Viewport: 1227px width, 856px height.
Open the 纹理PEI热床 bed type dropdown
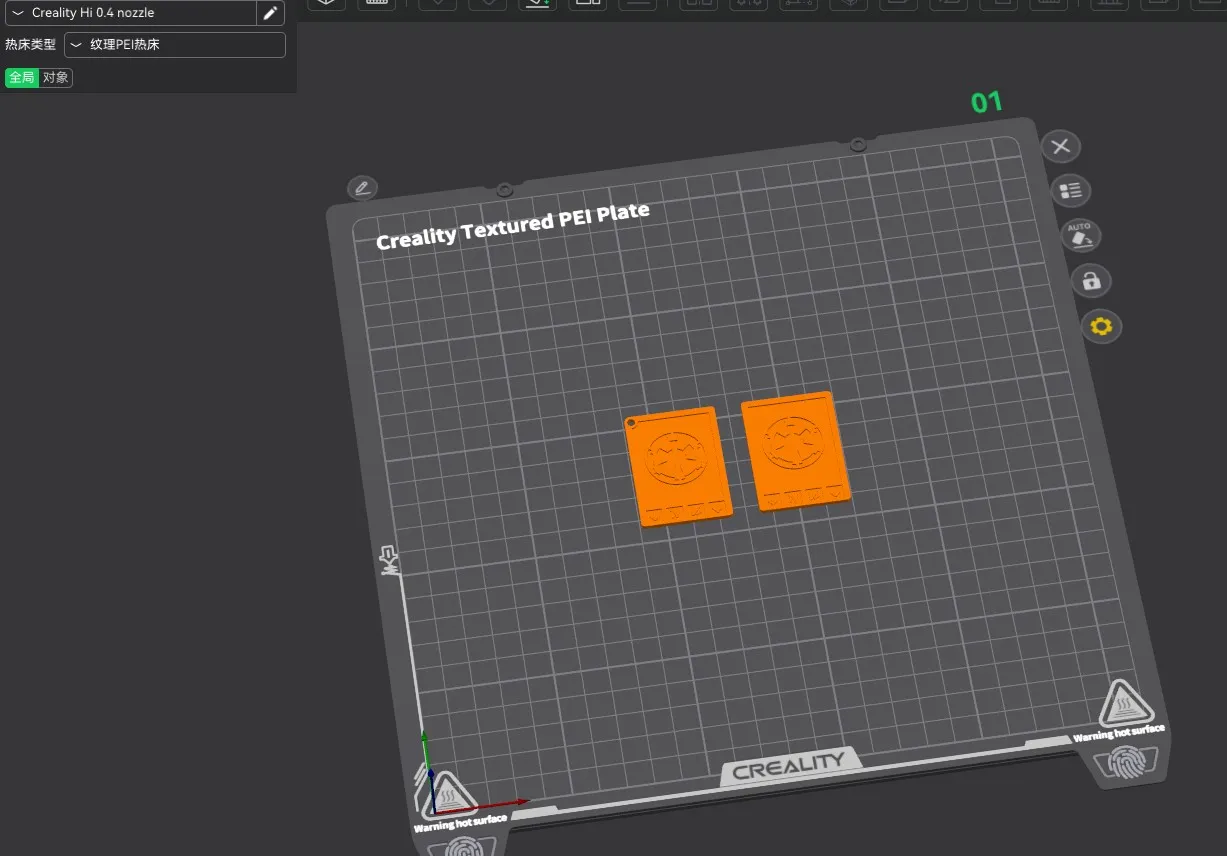pos(175,44)
